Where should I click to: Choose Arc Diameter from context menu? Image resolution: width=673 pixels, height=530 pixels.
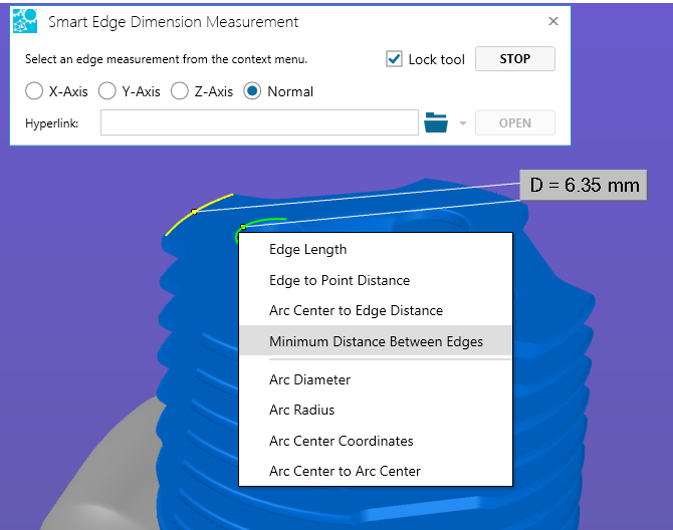click(376, 379)
